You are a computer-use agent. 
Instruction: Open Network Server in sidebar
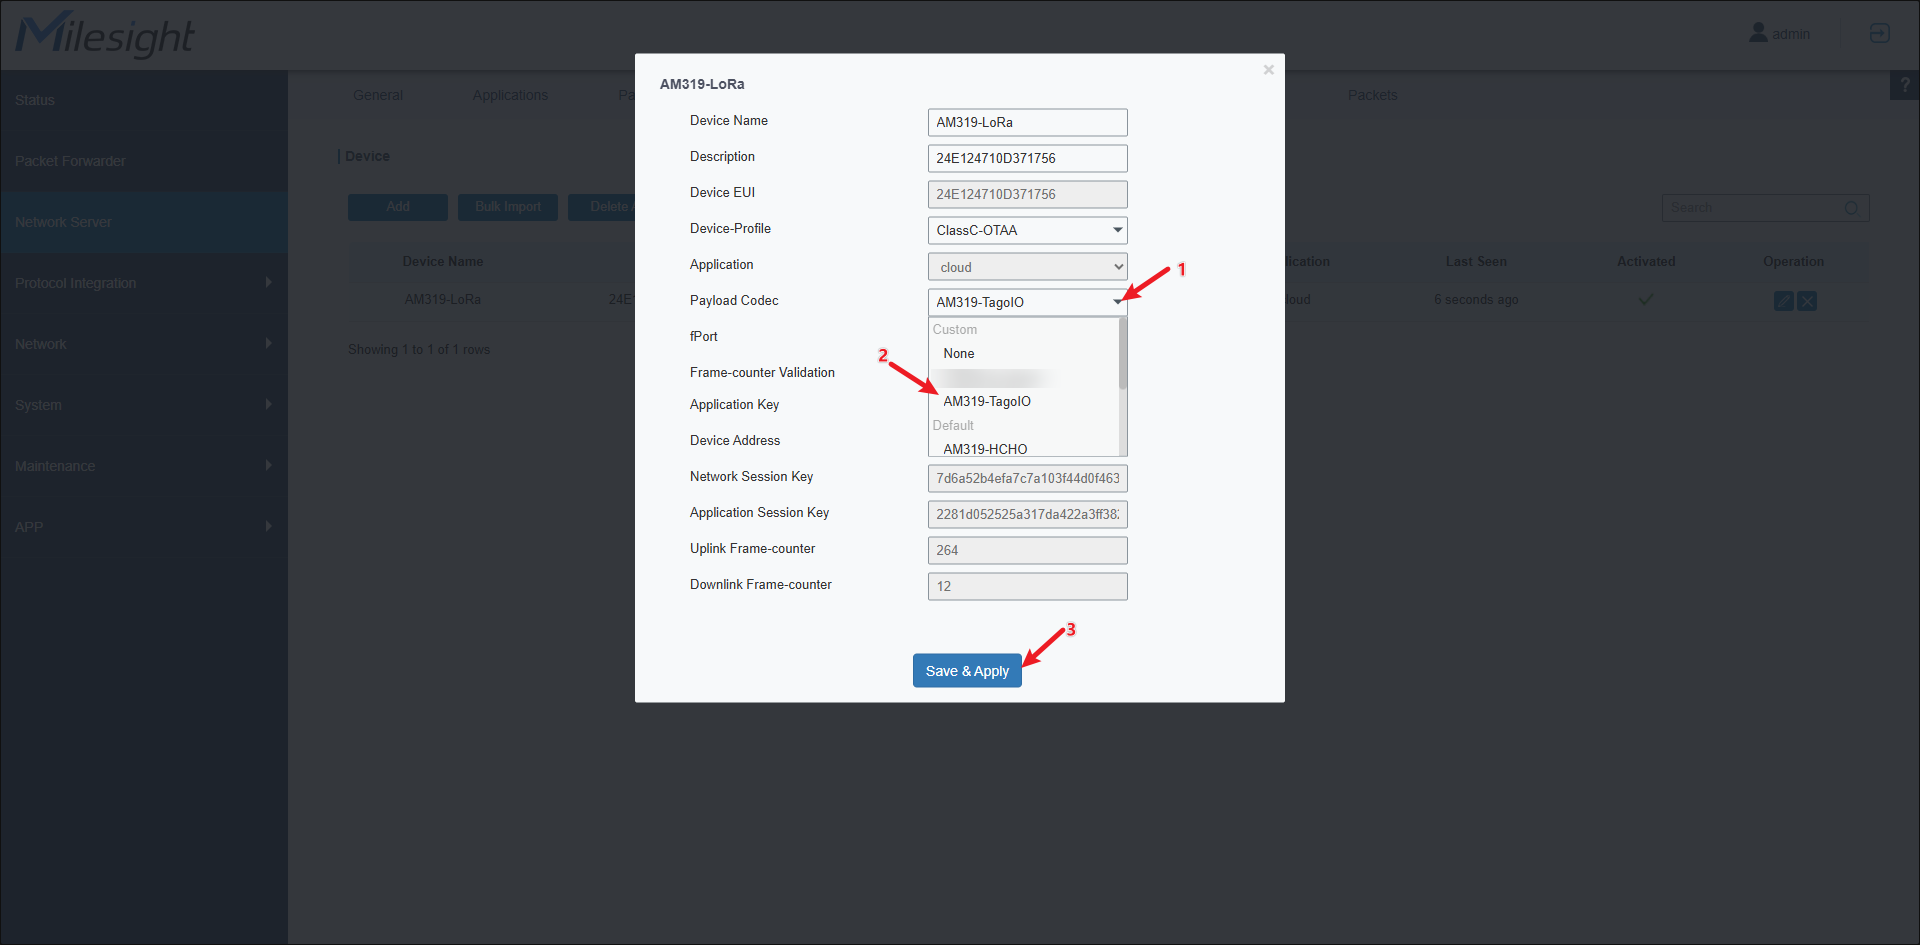point(144,222)
